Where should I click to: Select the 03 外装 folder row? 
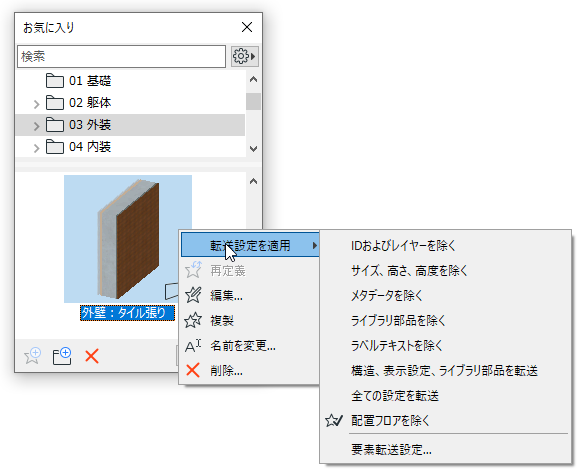pos(130,125)
